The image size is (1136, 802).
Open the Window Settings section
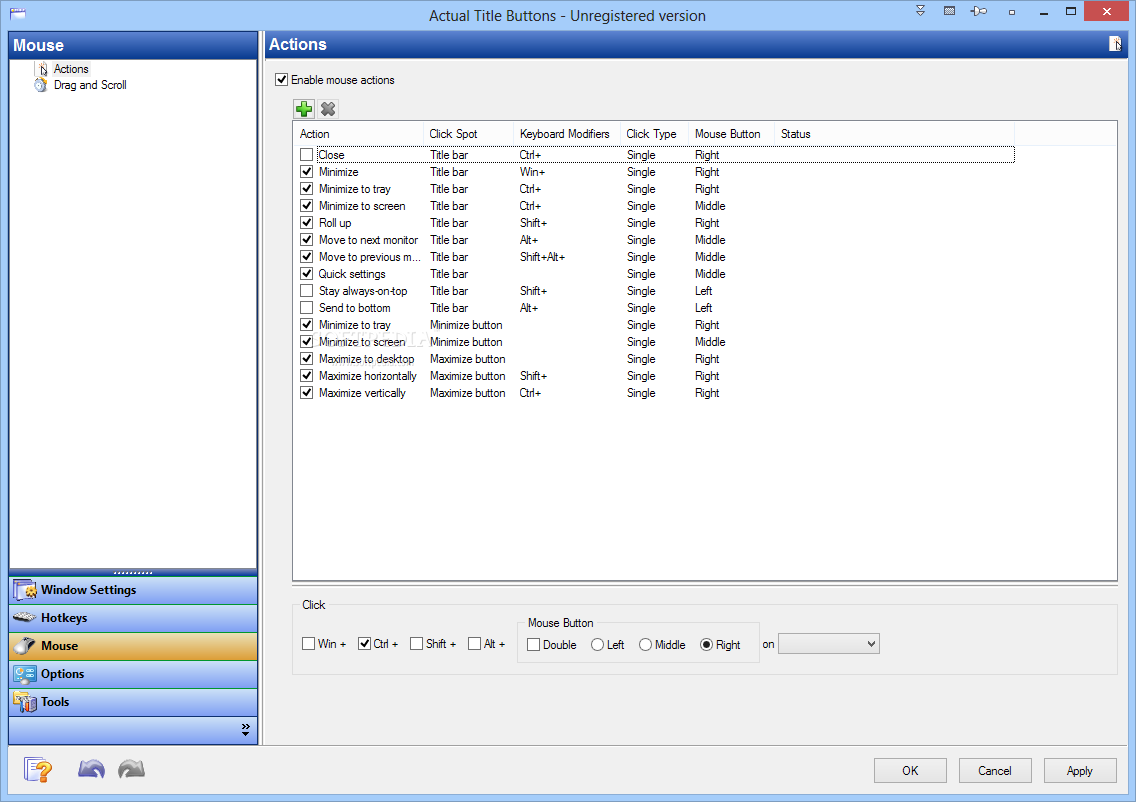click(133, 590)
